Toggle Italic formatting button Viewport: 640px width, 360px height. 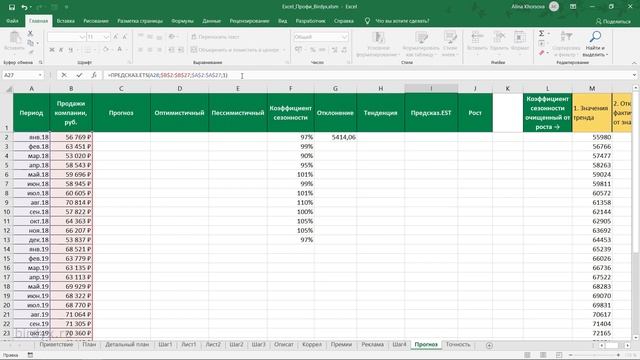pyautogui.click(x=61, y=50)
